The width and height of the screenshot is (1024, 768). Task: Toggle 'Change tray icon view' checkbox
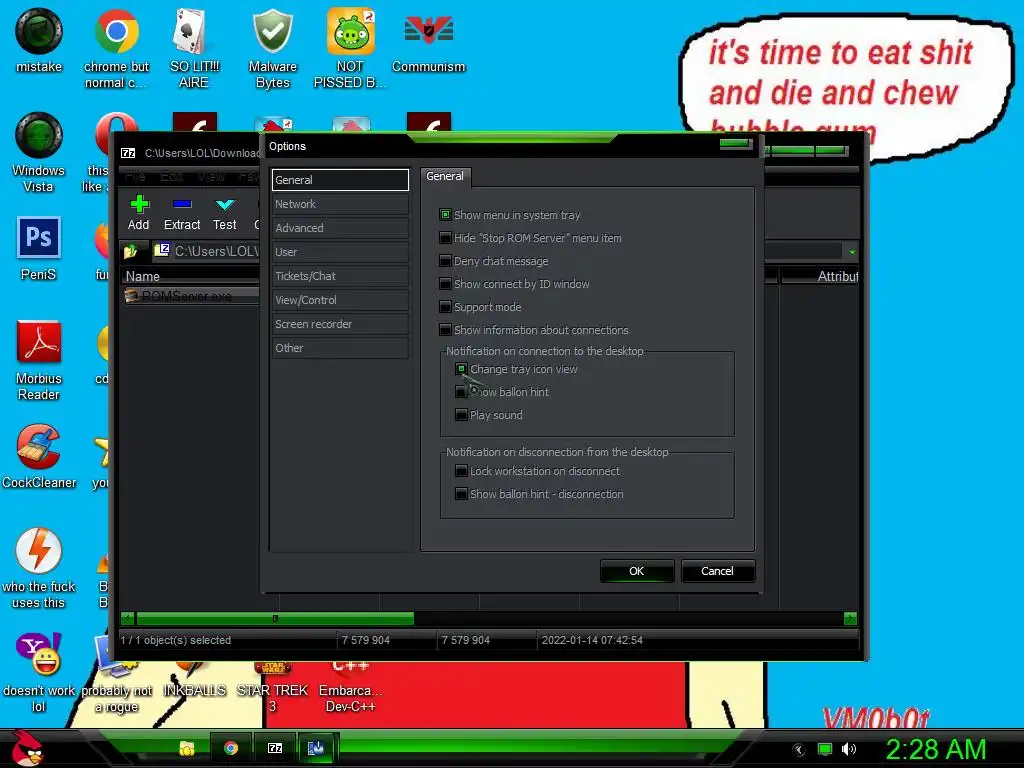(461, 369)
